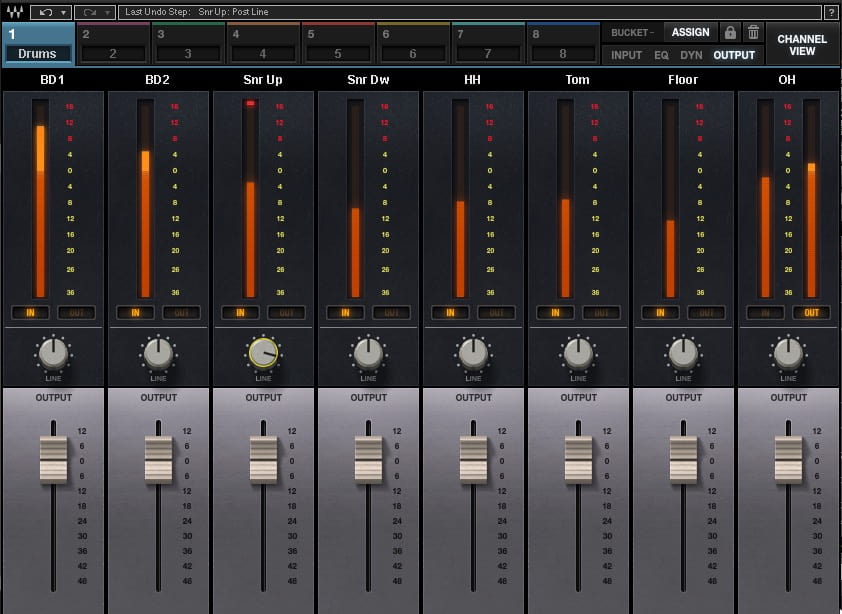This screenshot has width=842, height=614.
Task: Click the BD2 output fader
Action: coord(157,460)
